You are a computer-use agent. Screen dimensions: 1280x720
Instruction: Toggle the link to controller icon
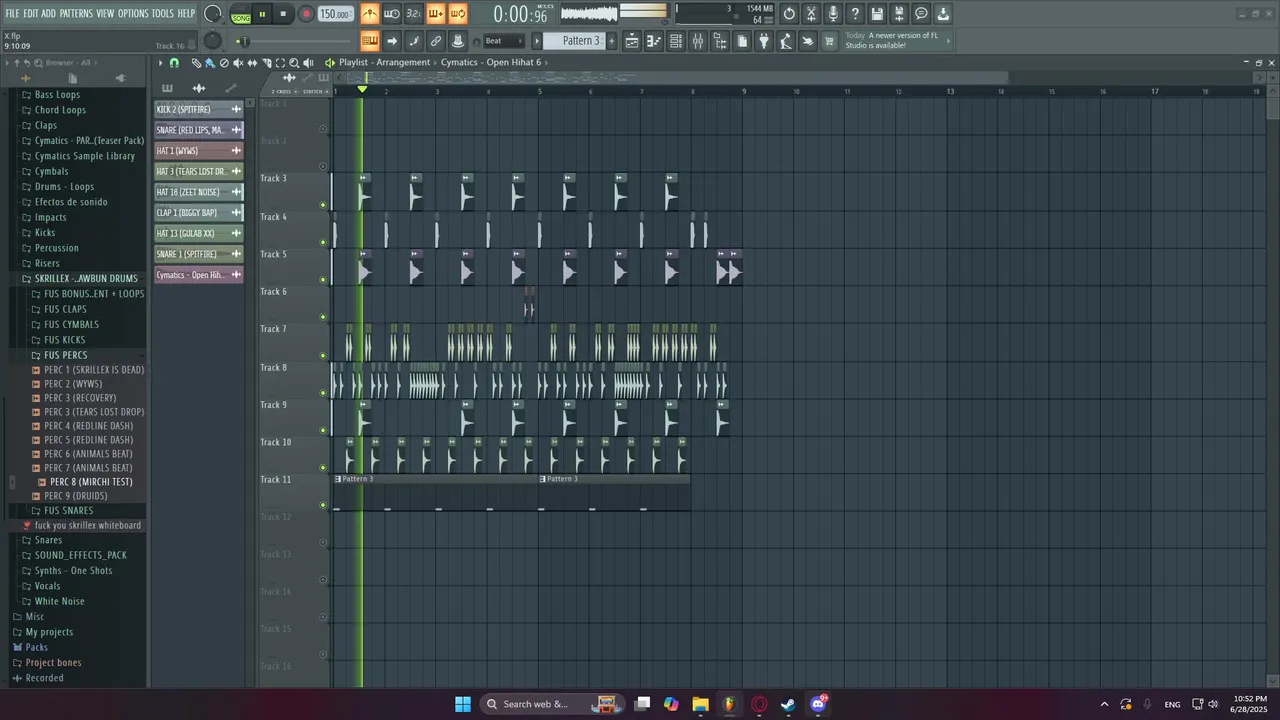coord(436,41)
